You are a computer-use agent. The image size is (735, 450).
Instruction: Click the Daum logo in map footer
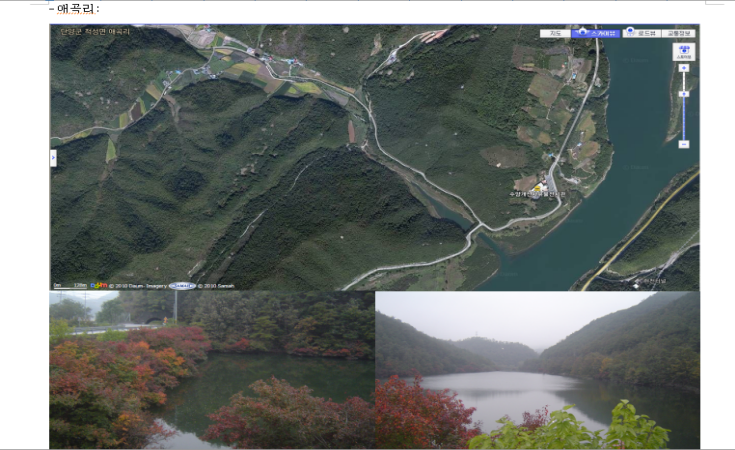click(99, 286)
